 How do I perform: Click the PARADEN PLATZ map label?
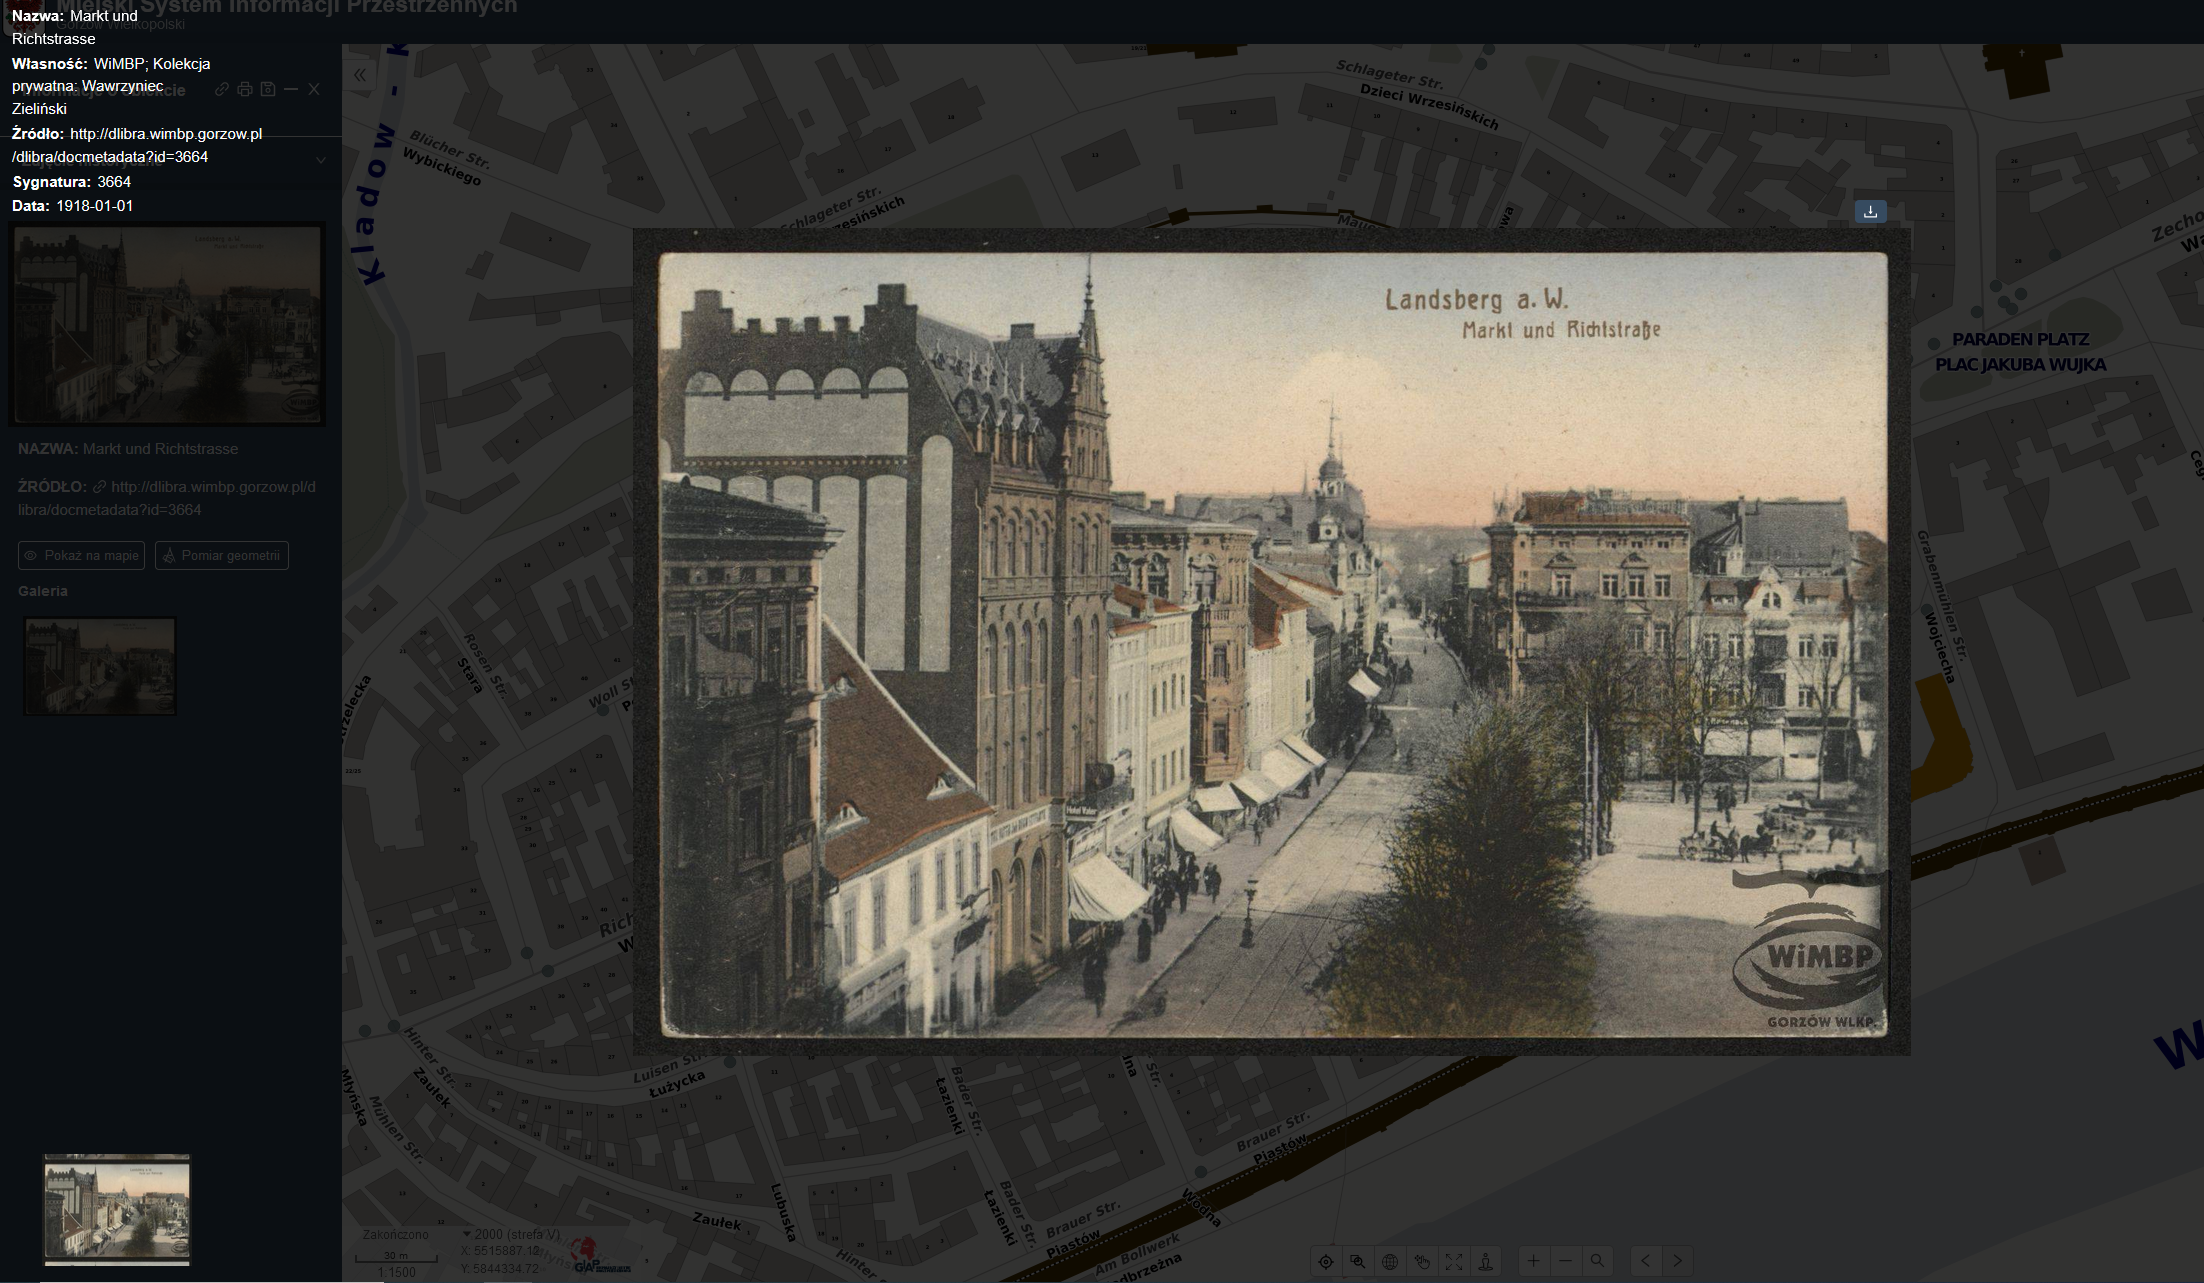click(x=2021, y=339)
